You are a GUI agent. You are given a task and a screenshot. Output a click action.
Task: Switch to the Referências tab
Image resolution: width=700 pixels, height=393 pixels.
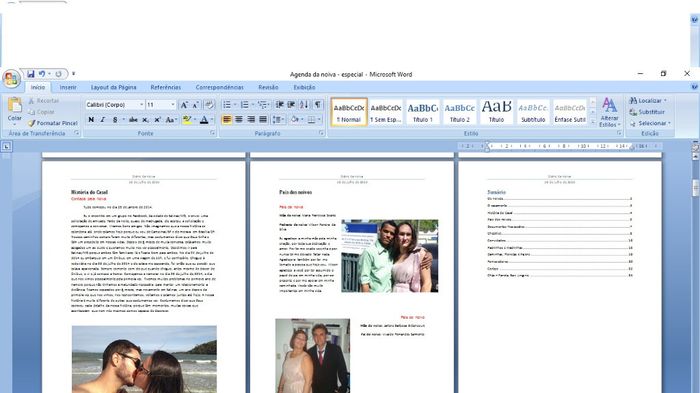click(x=166, y=88)
